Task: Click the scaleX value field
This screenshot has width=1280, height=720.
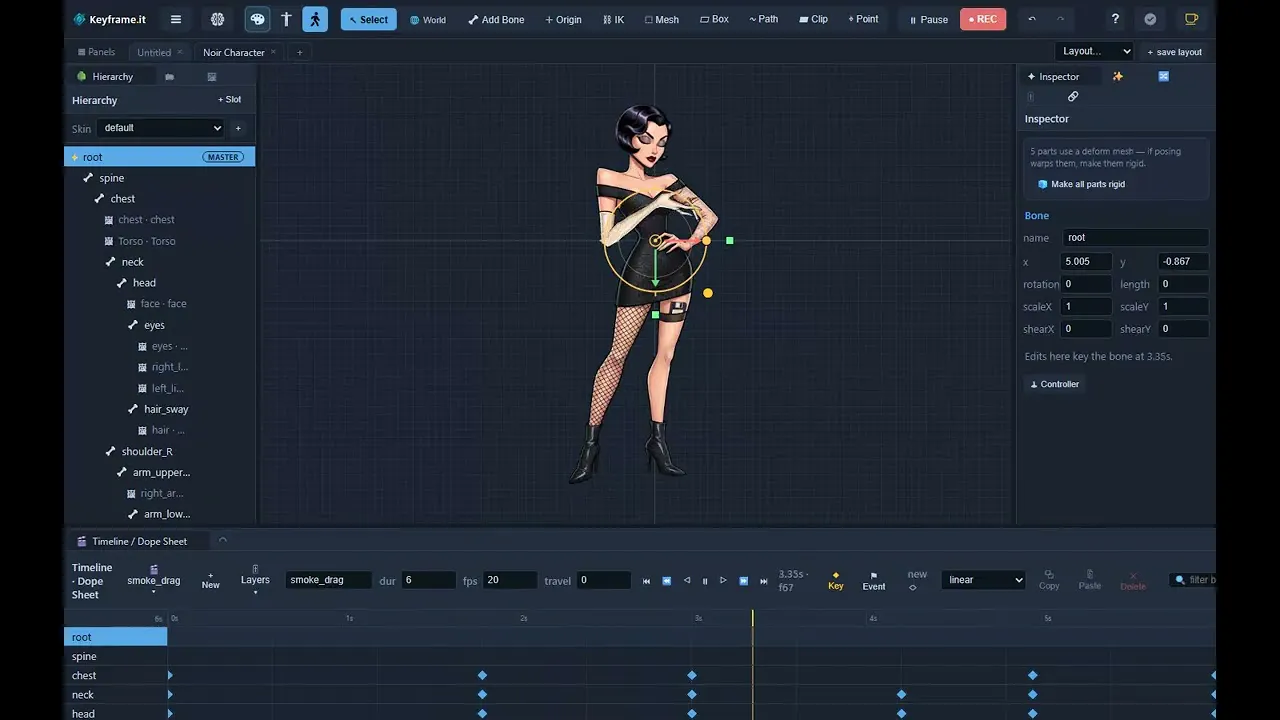Action: coord(1087,307)
